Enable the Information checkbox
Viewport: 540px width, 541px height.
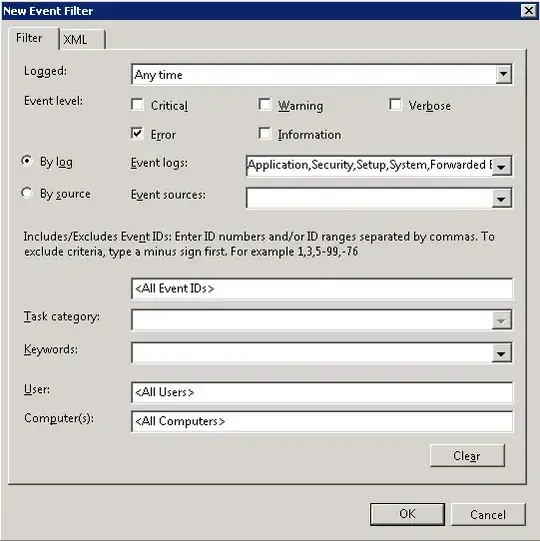pos(265,134)
